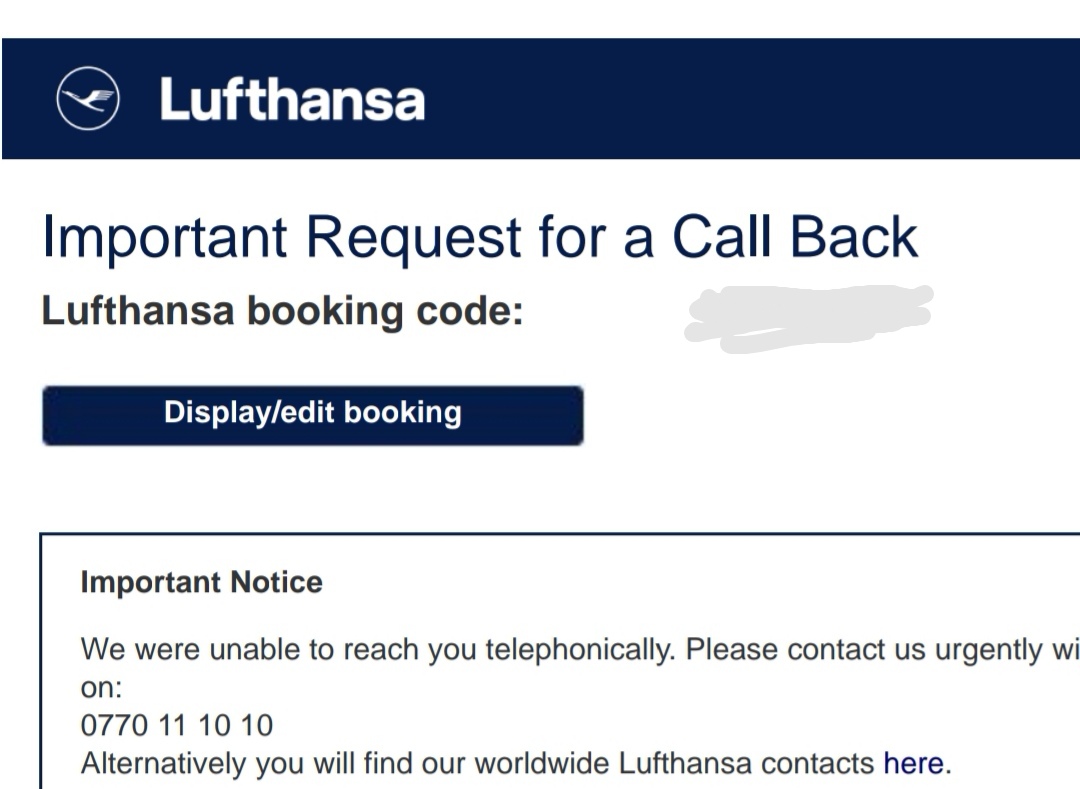1080x789 pixels.
Task: Click the top border line of the notice box
Action: click(x=559, y=534)
